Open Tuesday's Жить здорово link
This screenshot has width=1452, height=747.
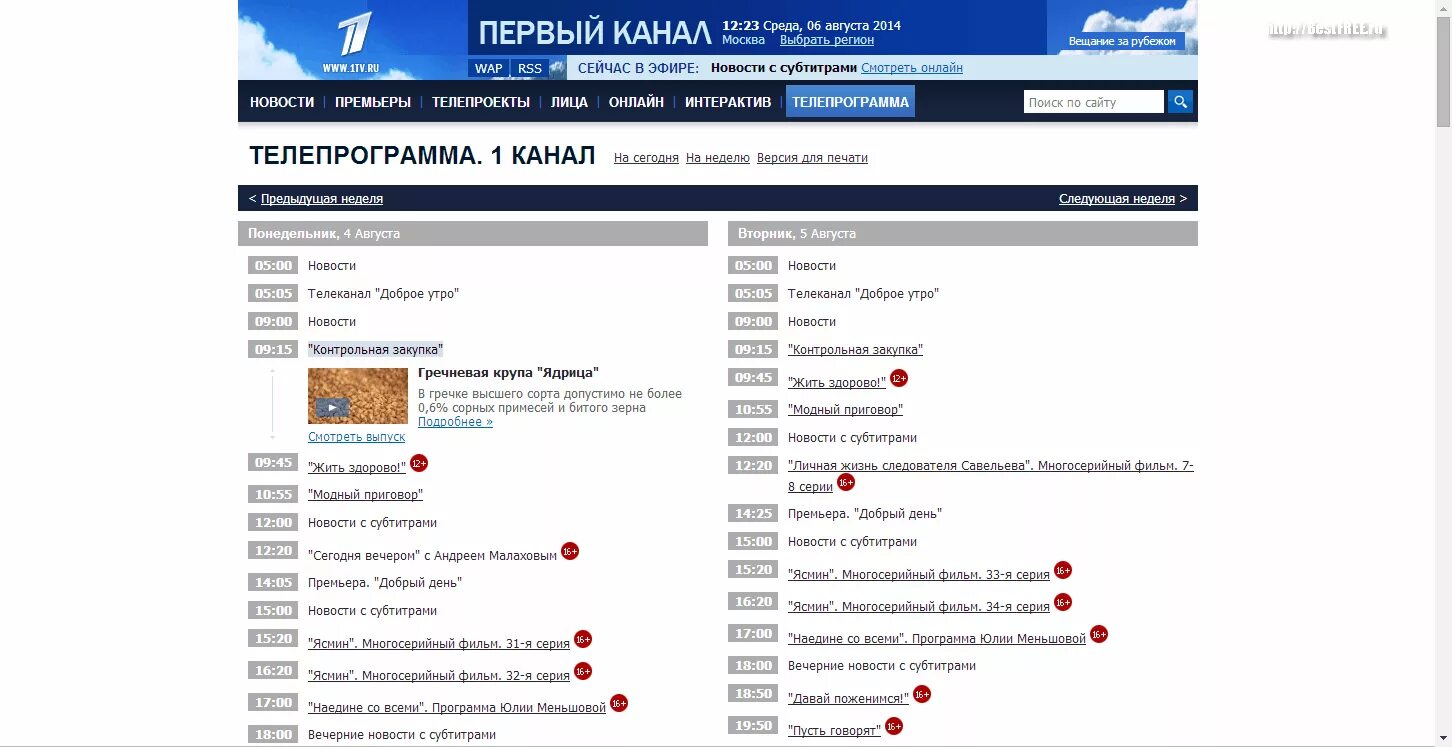[x=837, y=382]
